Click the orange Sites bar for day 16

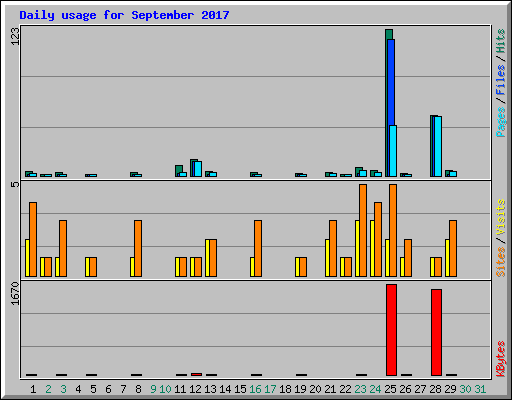pyautogui.click(x=258, y=248)
